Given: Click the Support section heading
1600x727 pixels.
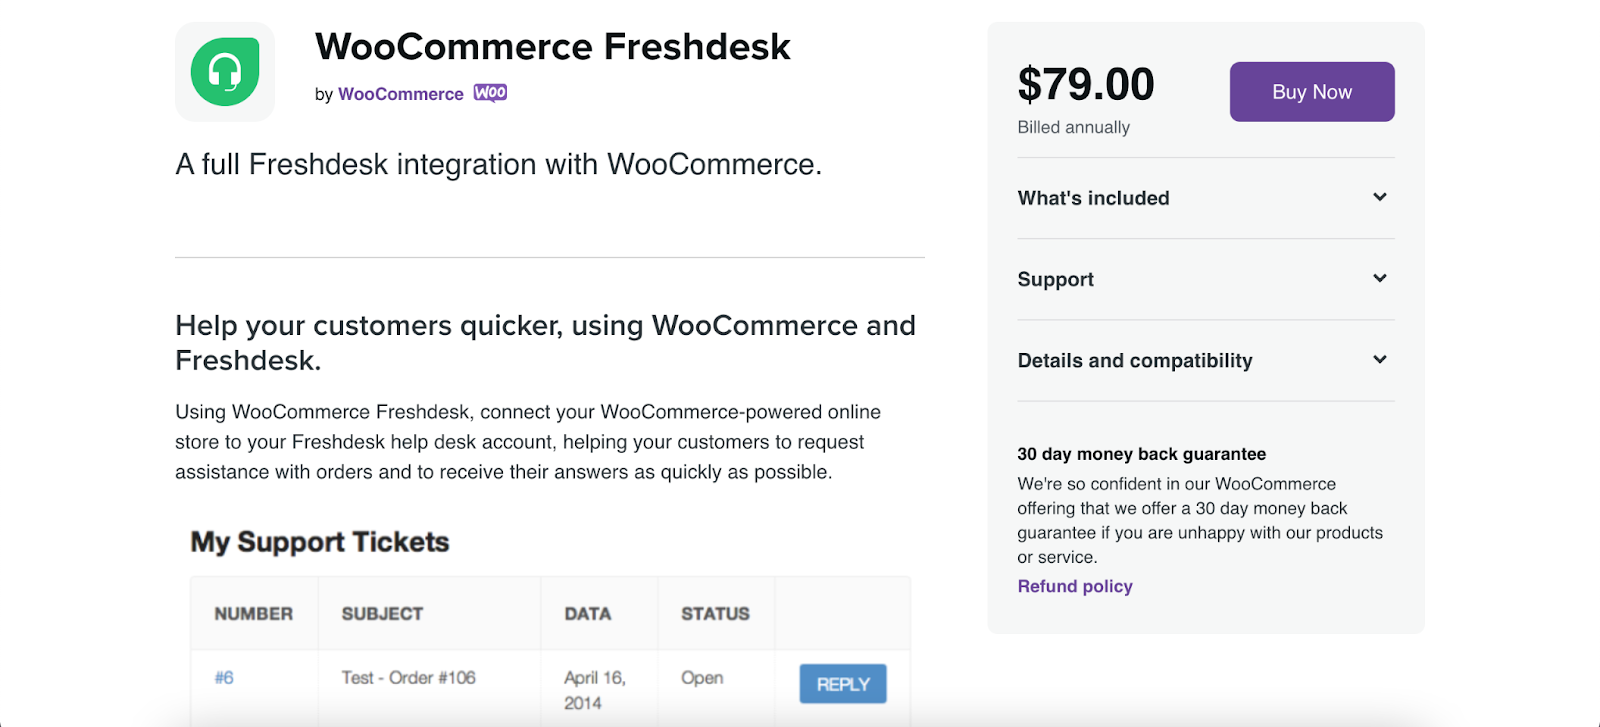Looking at the screenshot, I should [1055, 279].
